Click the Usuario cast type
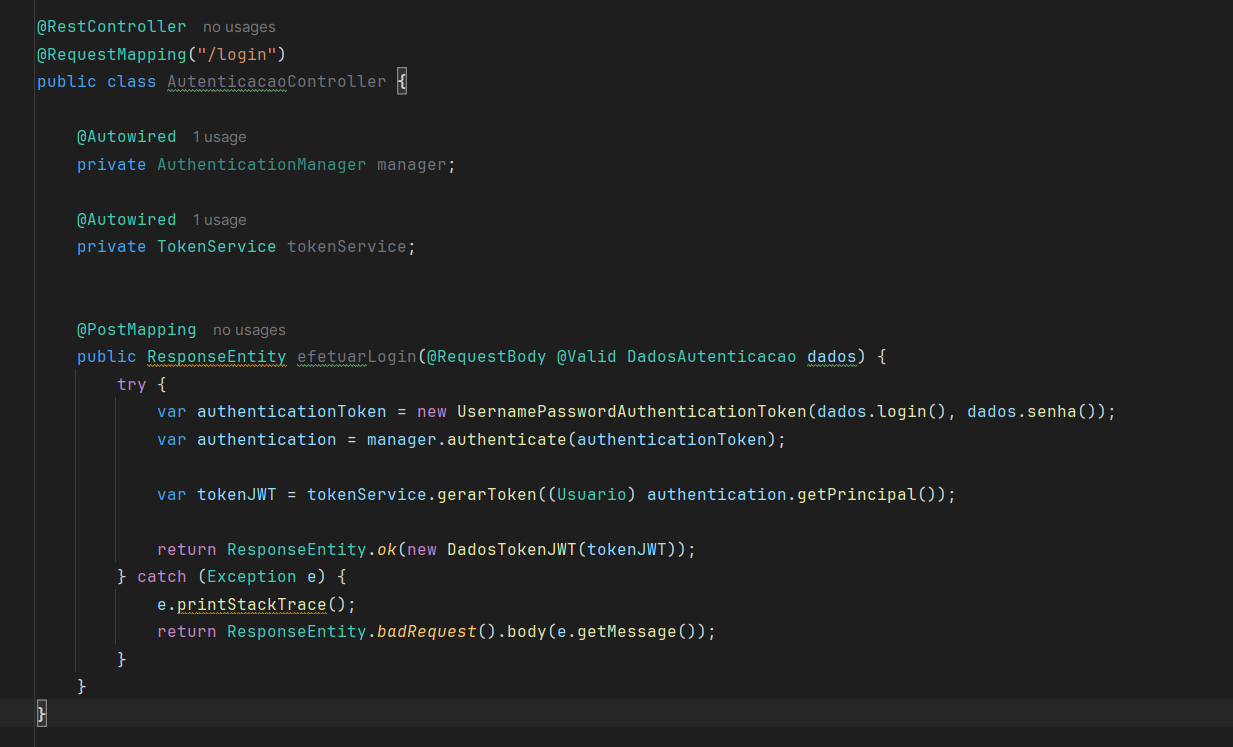Image resolution: width=1233 pixels, height=747 pixels. coord(591,495)
